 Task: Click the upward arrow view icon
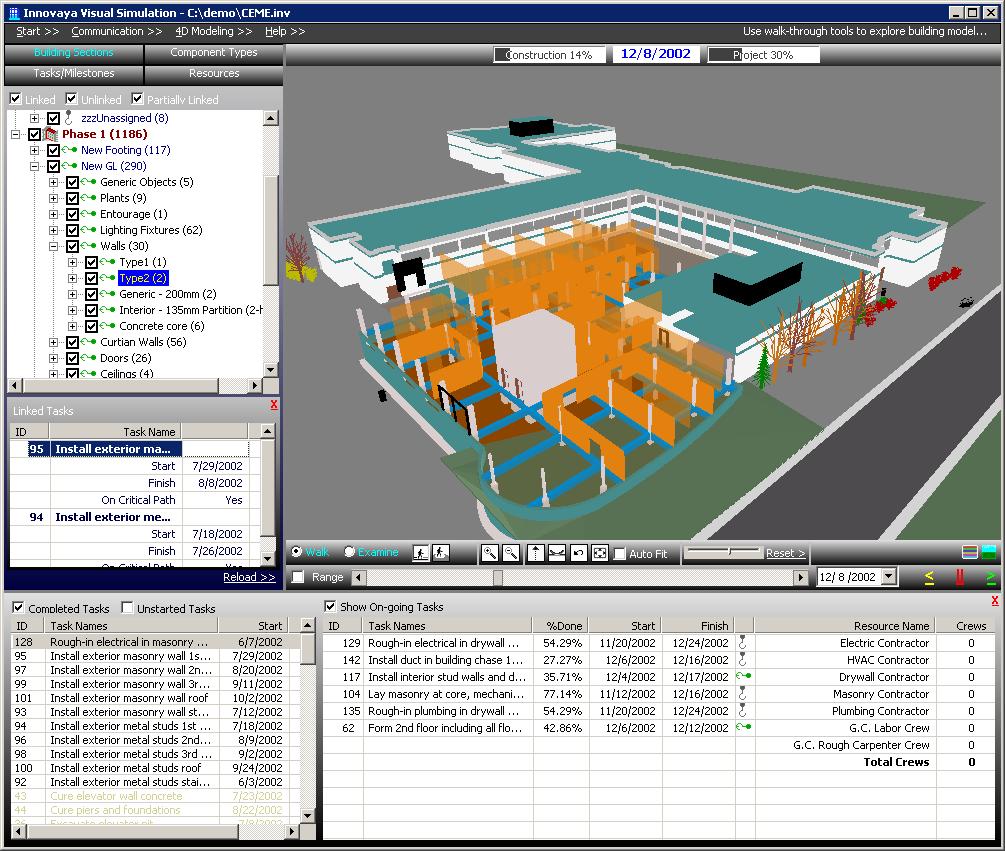coord(535,553)
